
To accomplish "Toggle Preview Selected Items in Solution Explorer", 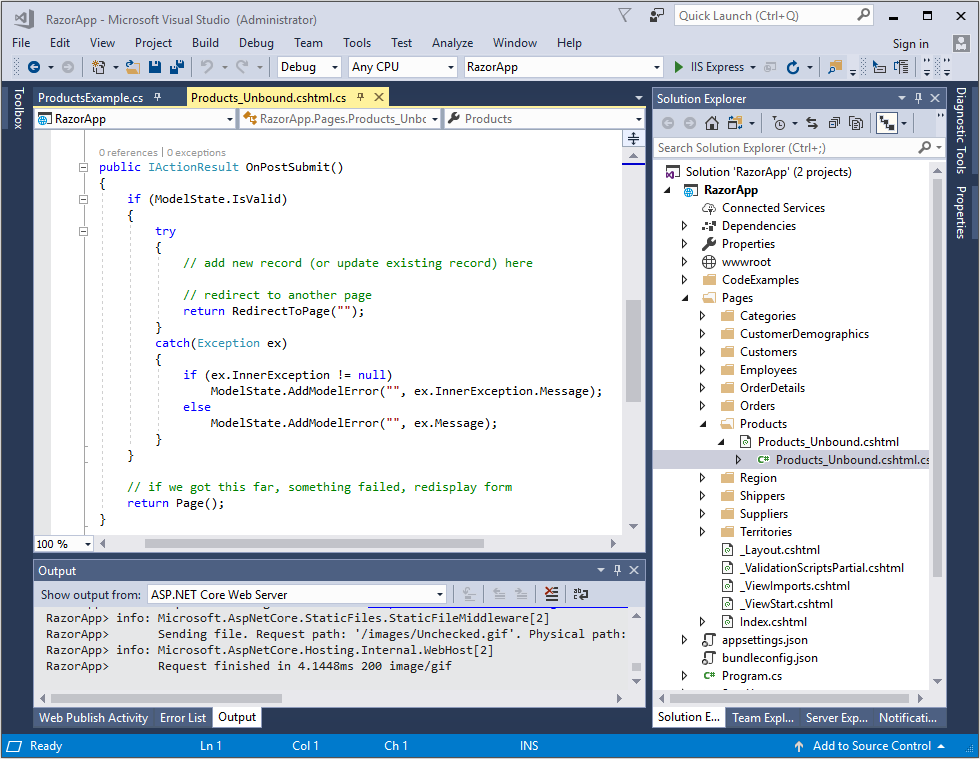I will (x=887, y=123).
